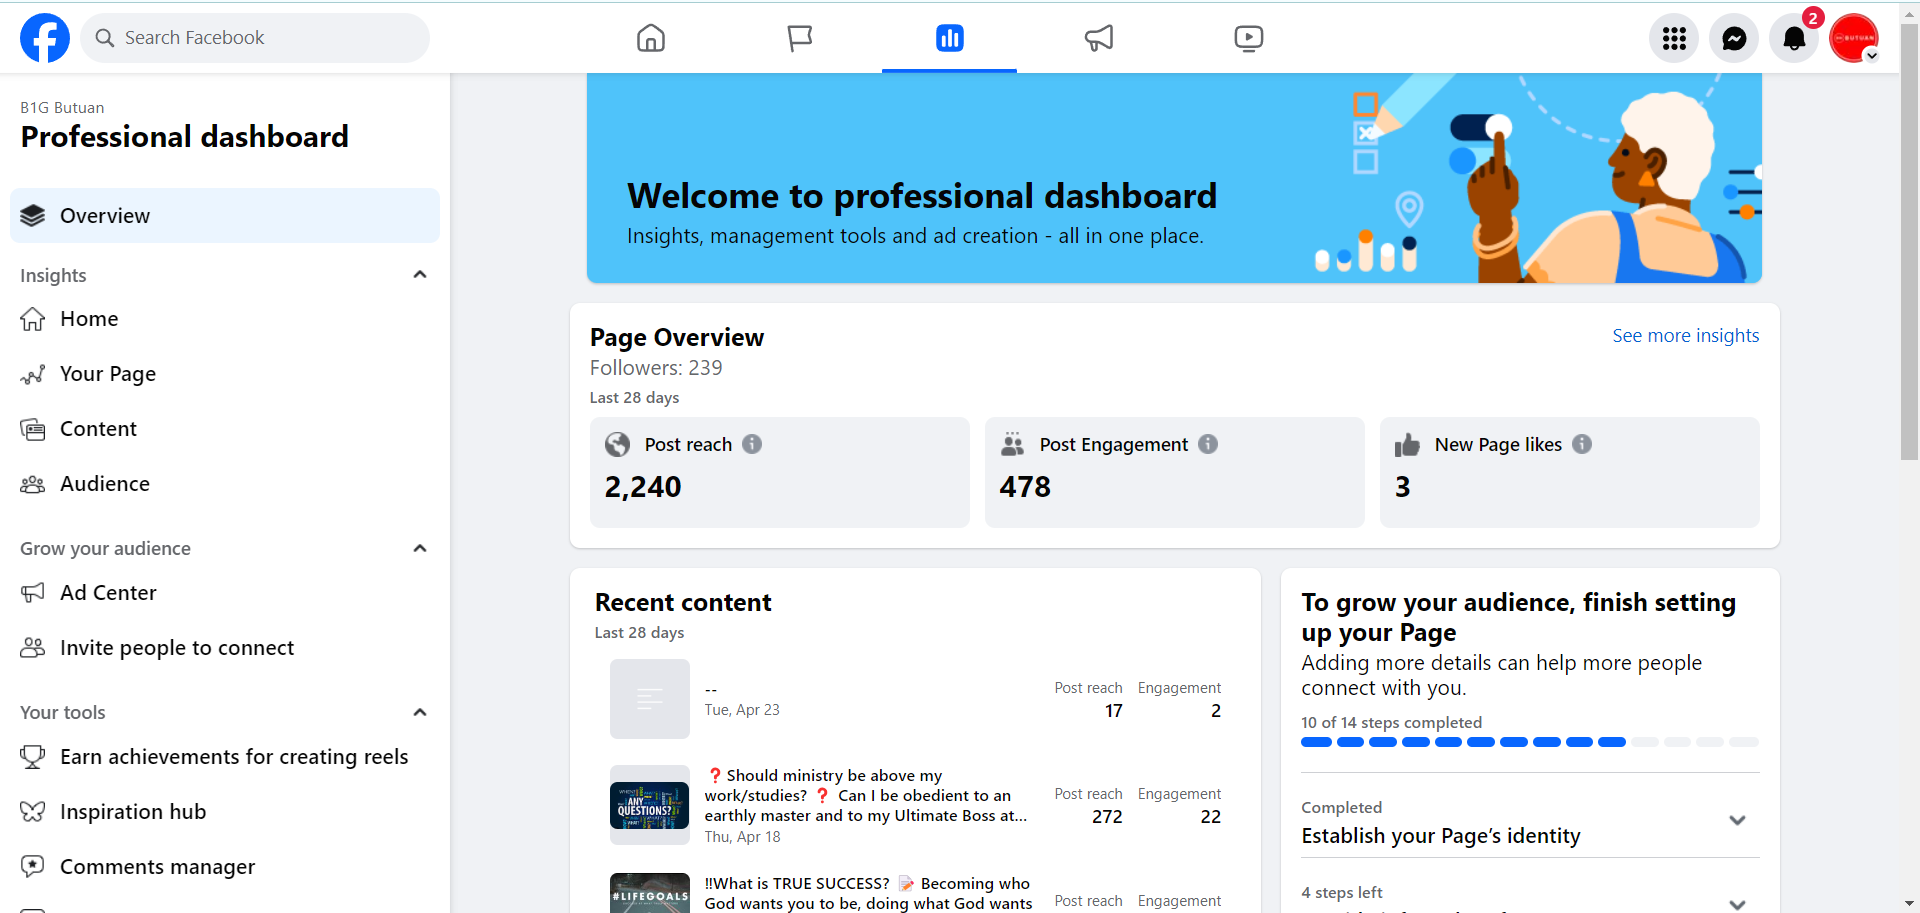Open Ad Center in sidebar
The width and height of the screenshot is (1920, 913).
tap(225, 593)
